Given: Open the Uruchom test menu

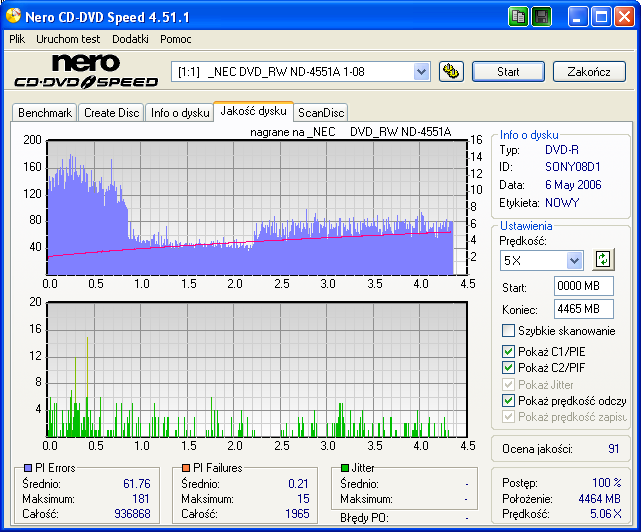Looking at the screenshot, I should point(68,39).
